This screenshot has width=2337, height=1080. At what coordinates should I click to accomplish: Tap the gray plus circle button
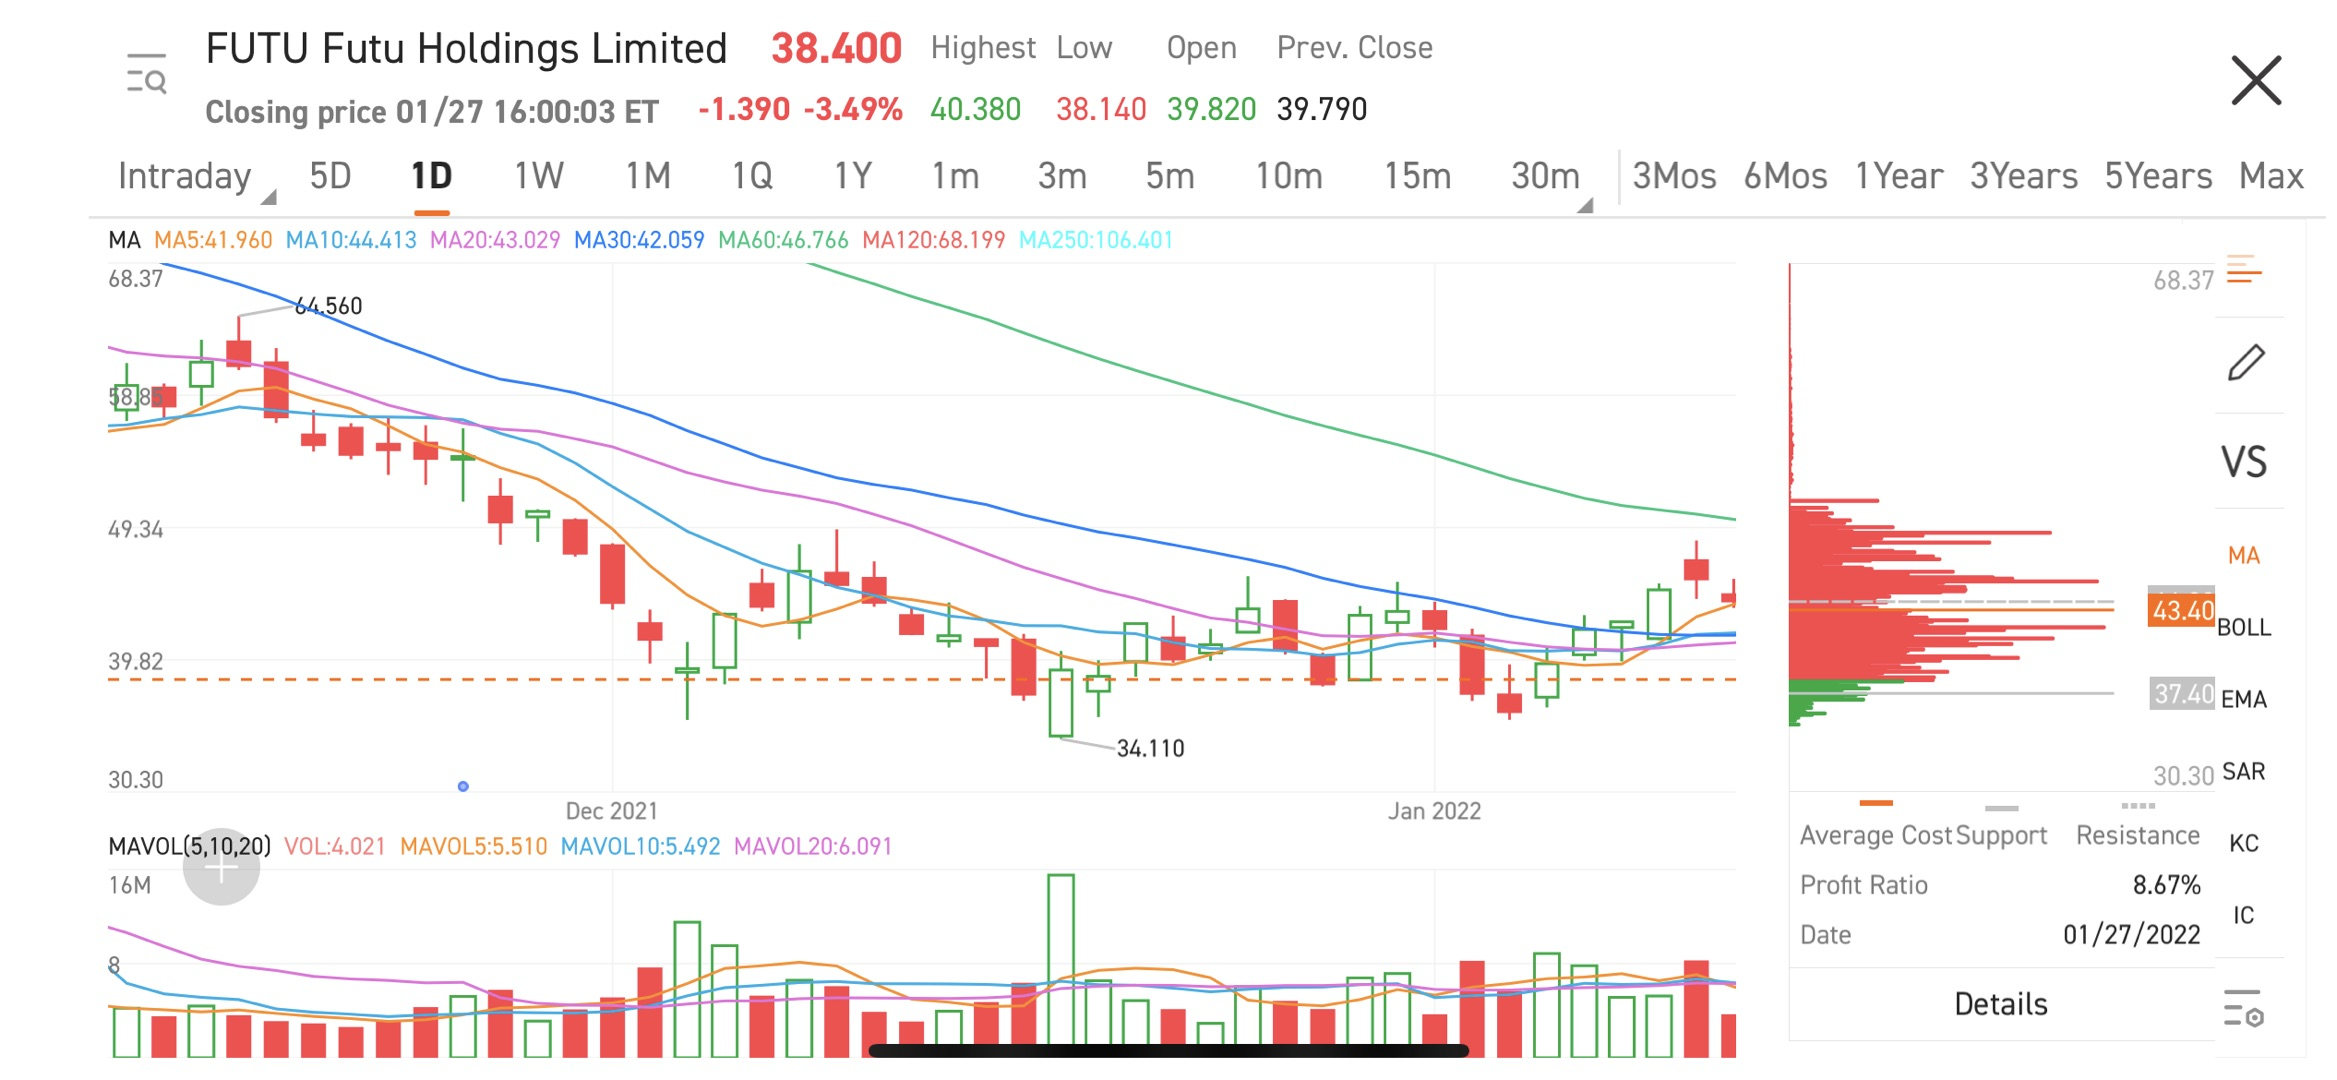point(221,867)
